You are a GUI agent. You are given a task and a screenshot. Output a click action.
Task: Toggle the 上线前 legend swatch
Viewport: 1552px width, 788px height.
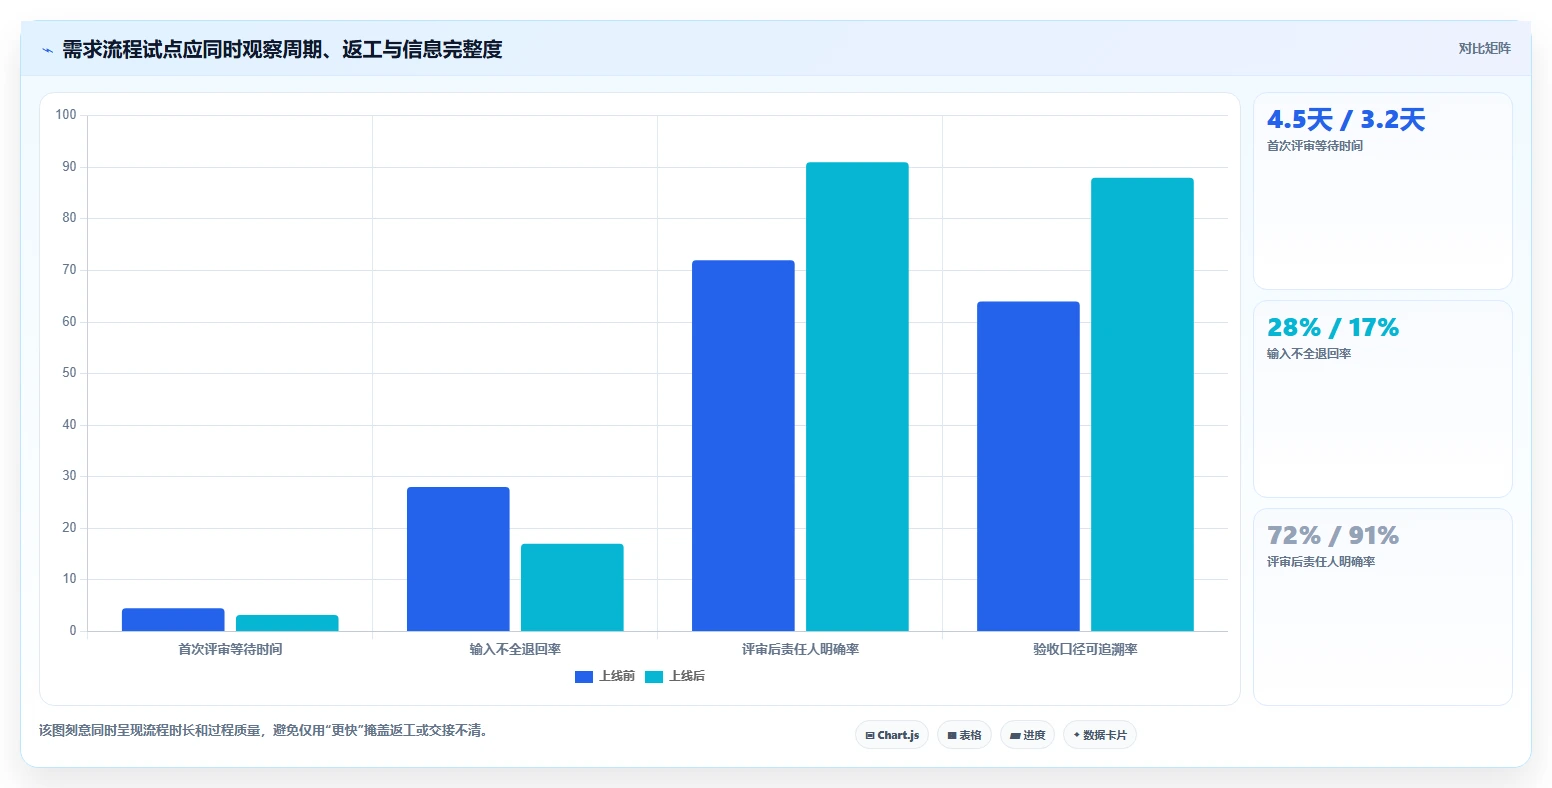584,677
